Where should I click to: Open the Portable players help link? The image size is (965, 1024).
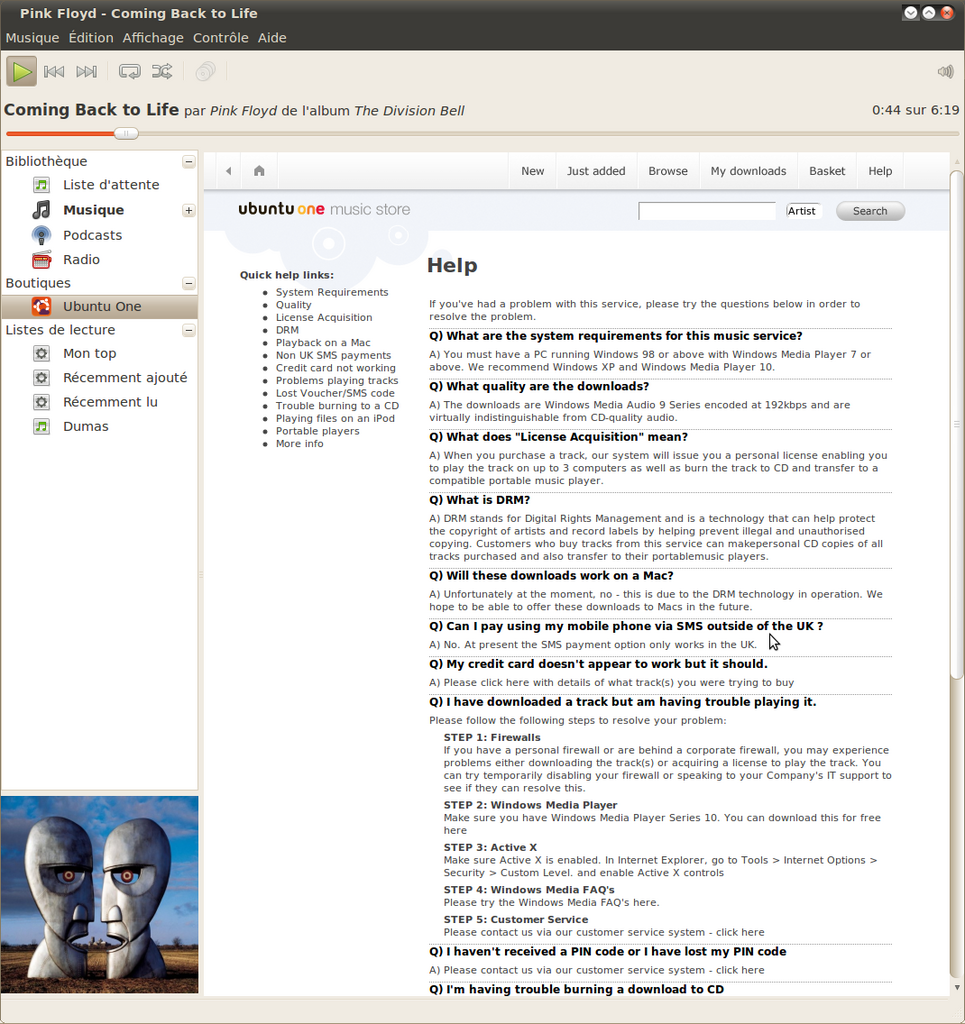tap(317, 431)
